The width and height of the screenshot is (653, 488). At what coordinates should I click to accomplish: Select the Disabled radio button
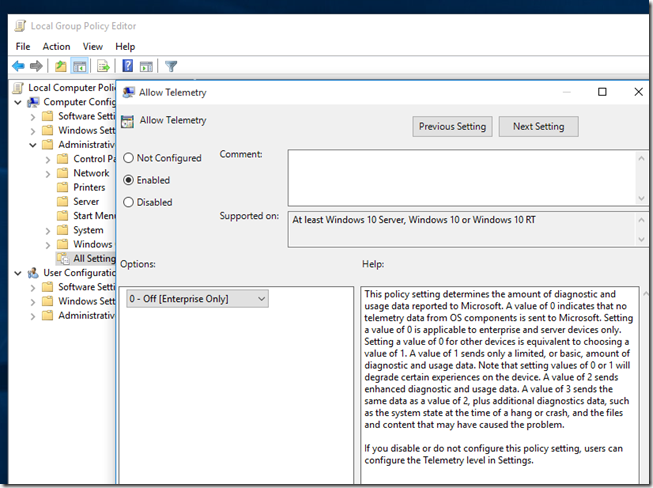point(128,202)
